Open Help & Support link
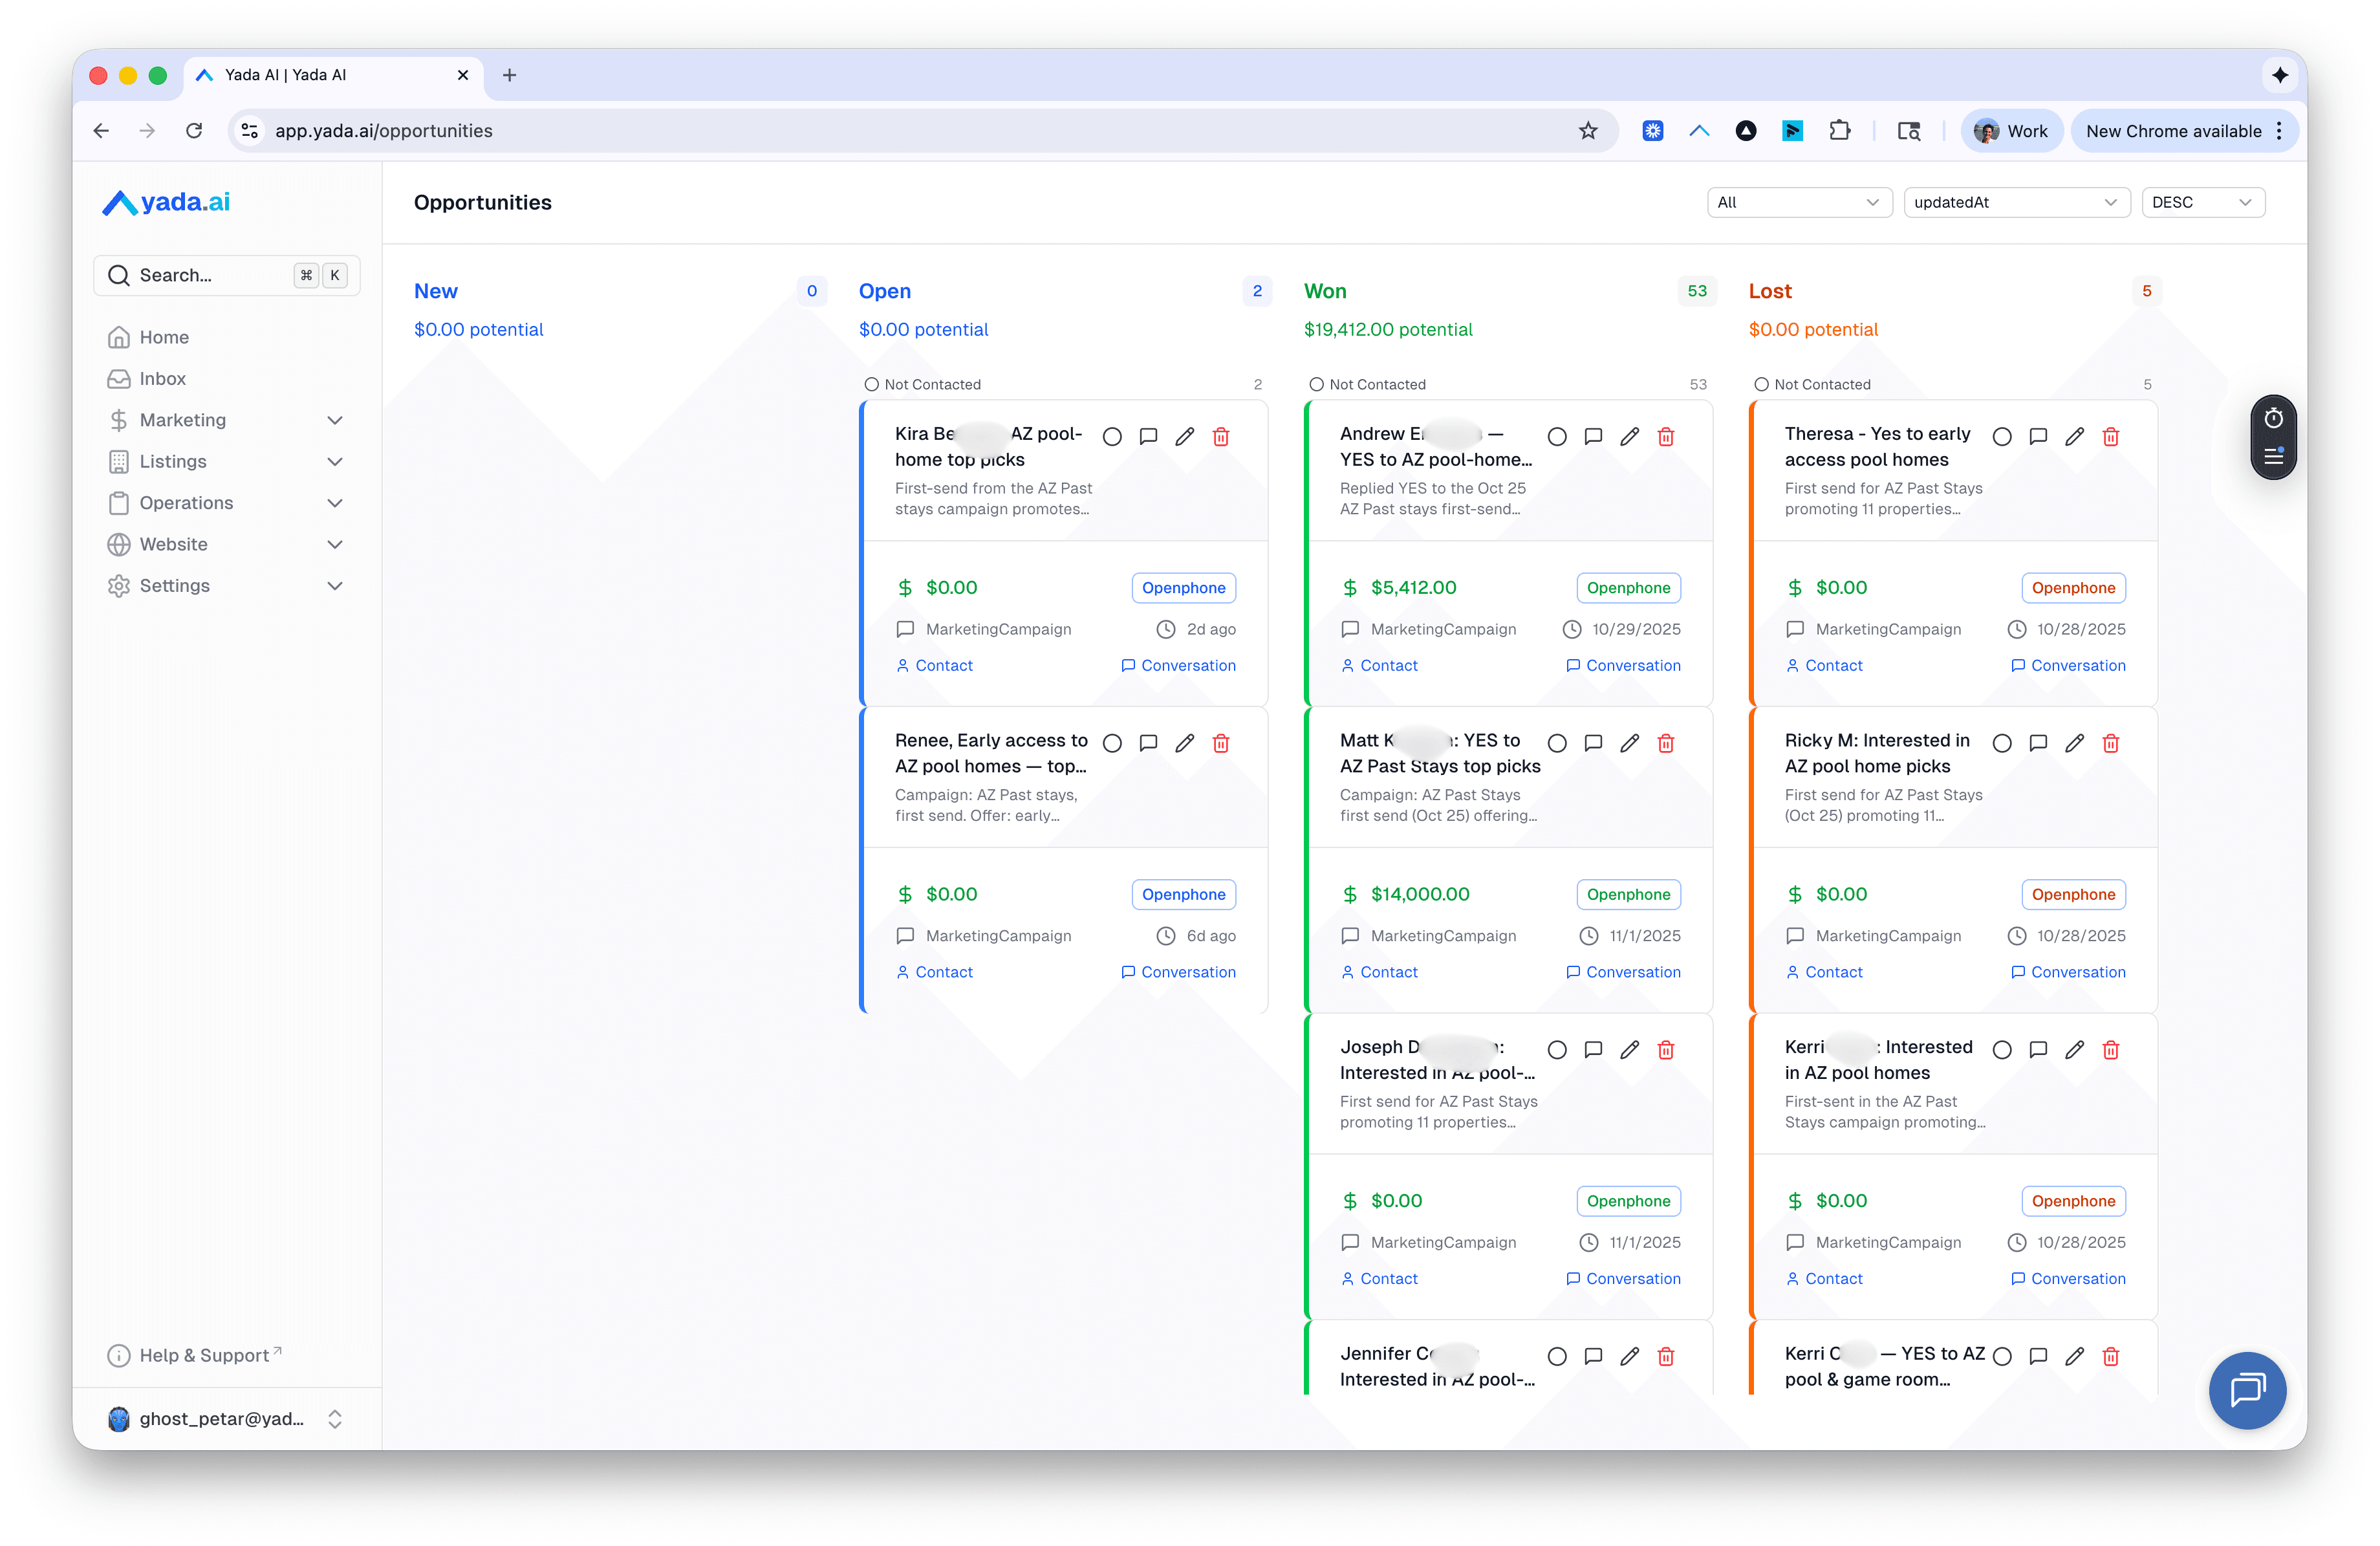Image resolution: width=2380 pixels, height=1546 pixels. click(x=195, y=1355)
